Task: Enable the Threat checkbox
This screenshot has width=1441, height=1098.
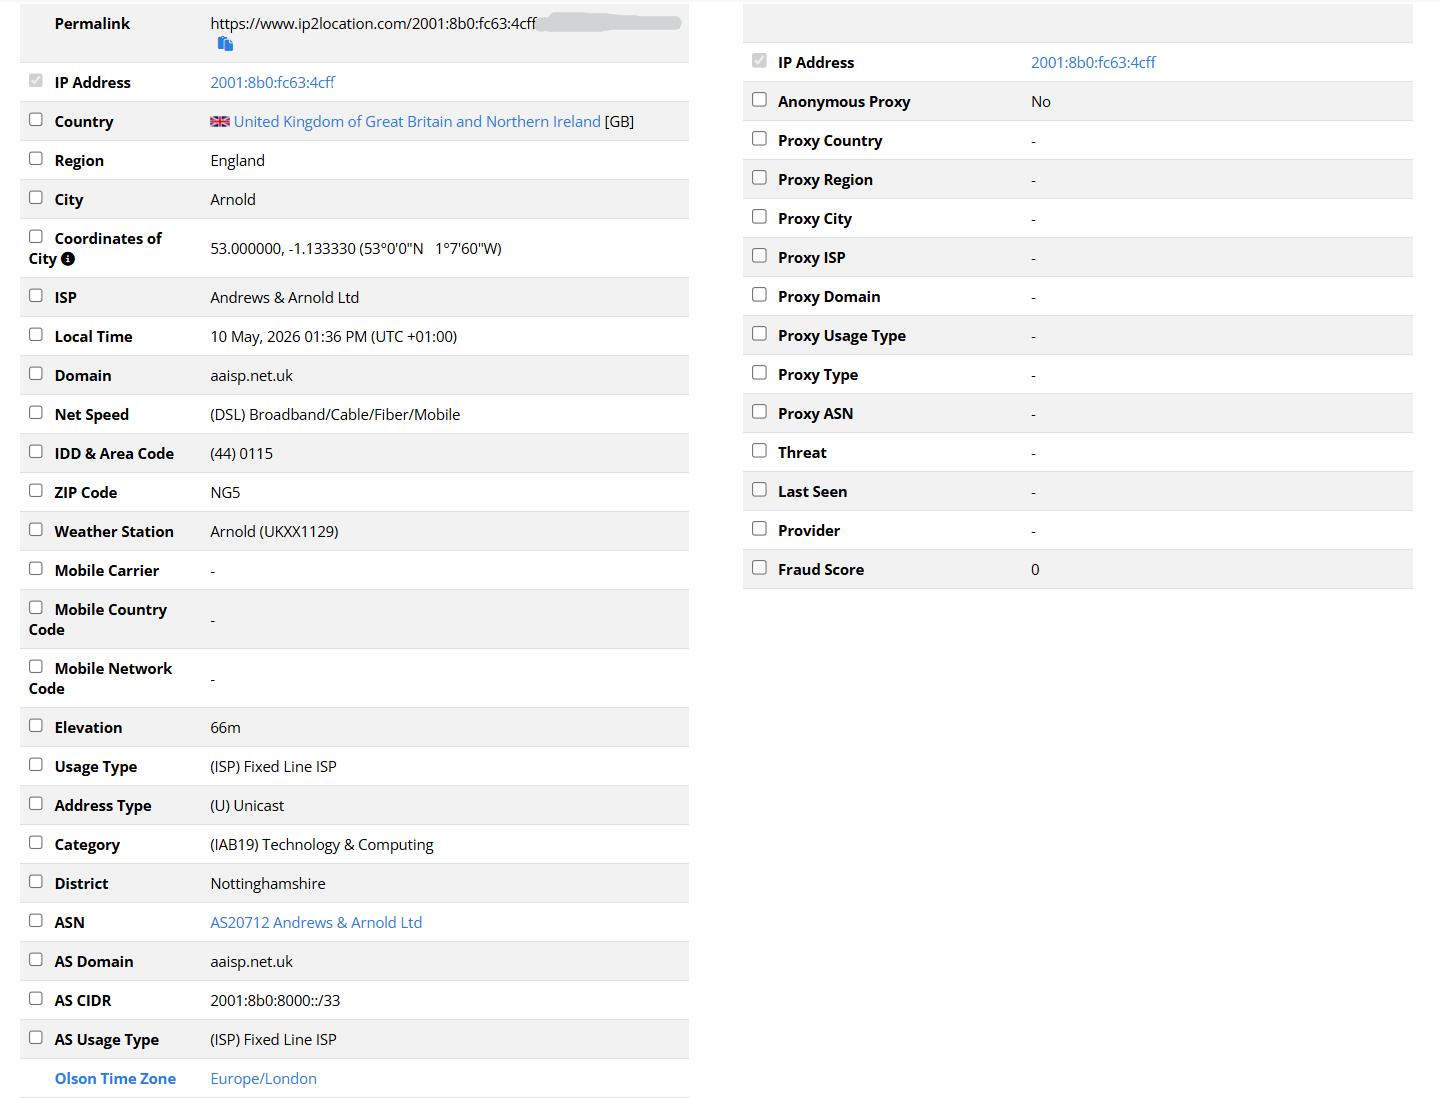Action: (760, 451)
